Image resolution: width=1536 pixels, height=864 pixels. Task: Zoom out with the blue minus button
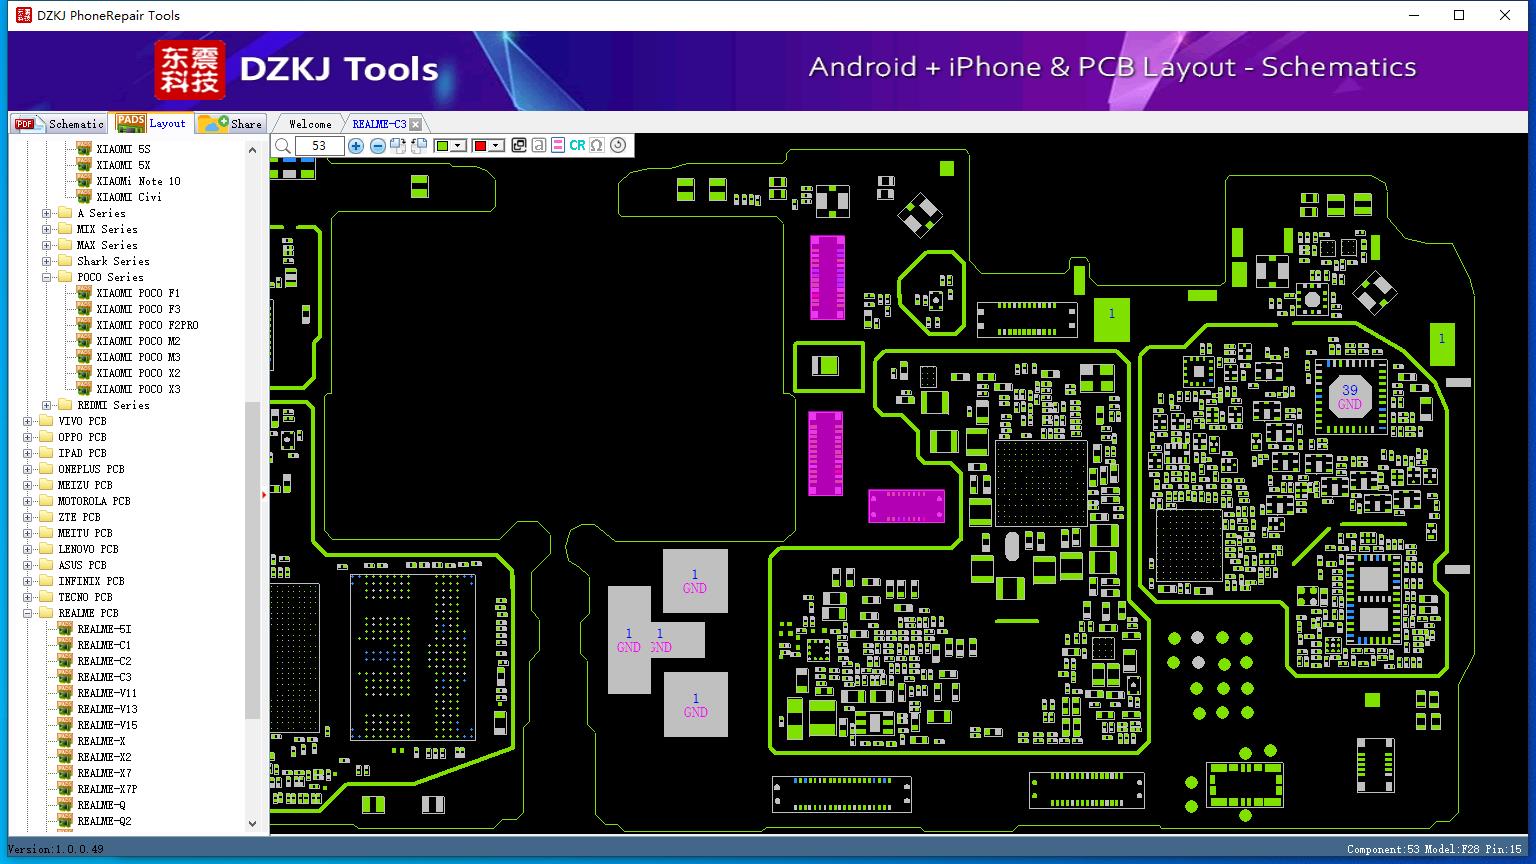378,146
